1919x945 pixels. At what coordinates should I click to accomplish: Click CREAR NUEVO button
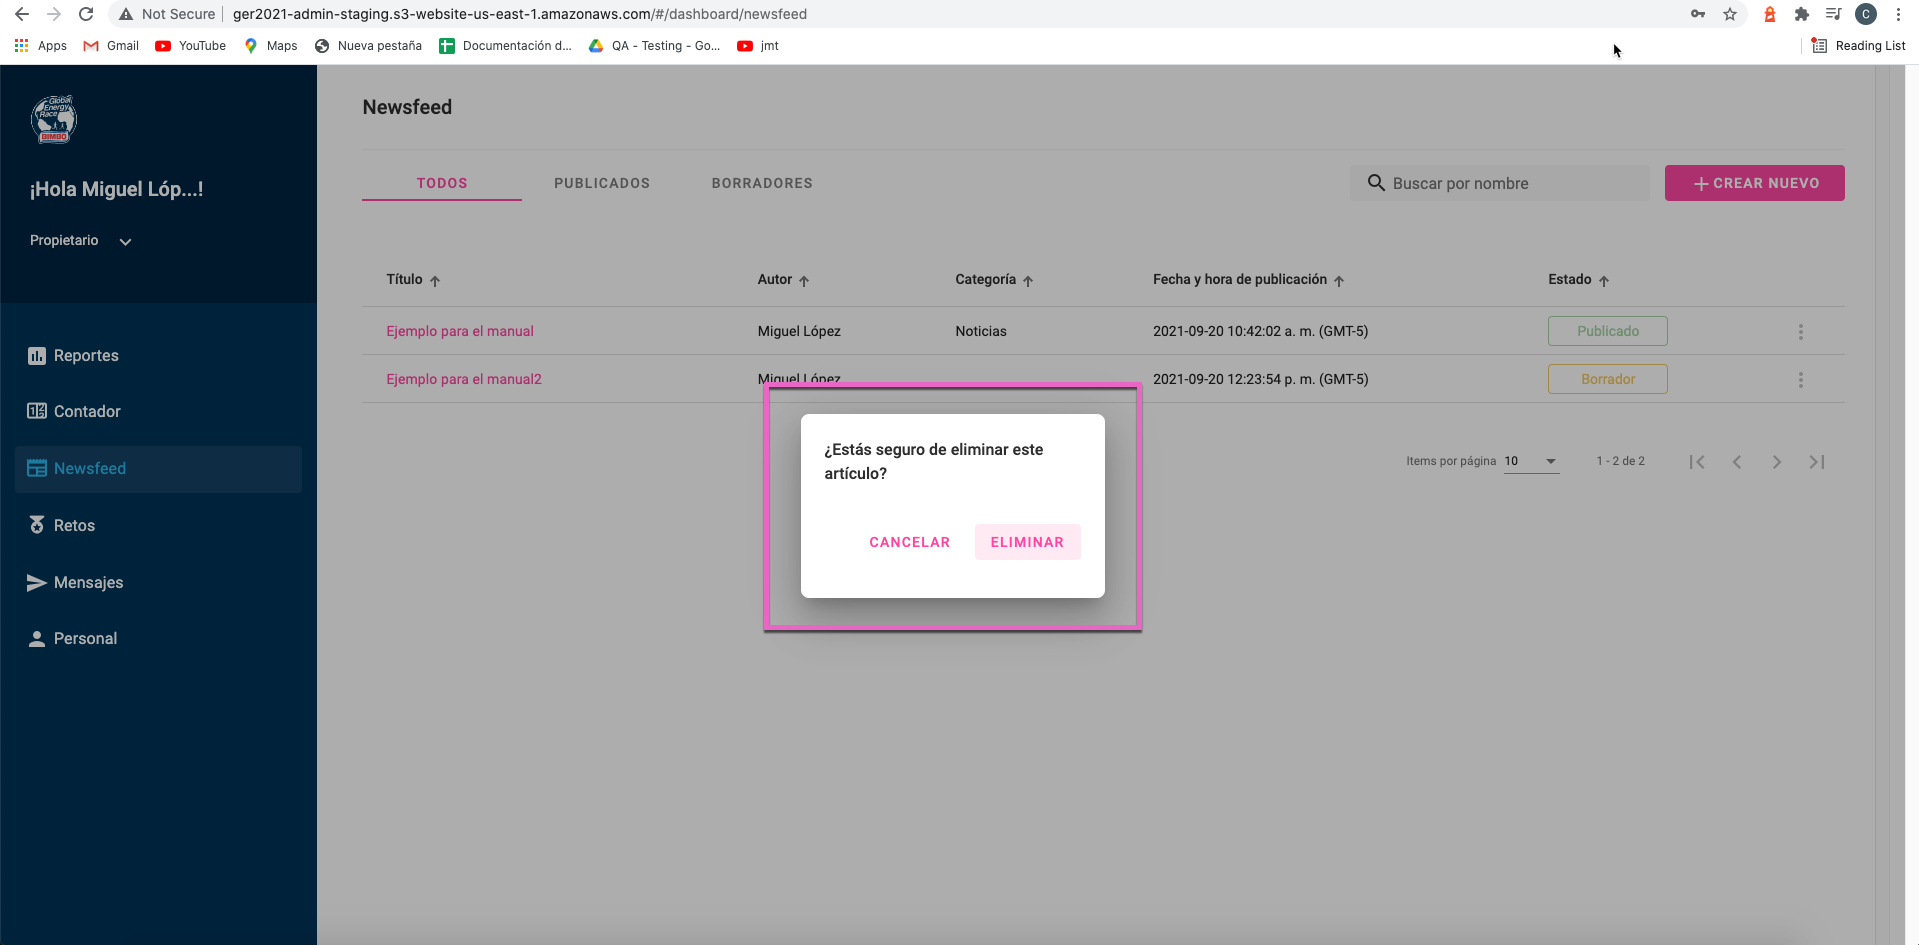[x=1755, y=183]
